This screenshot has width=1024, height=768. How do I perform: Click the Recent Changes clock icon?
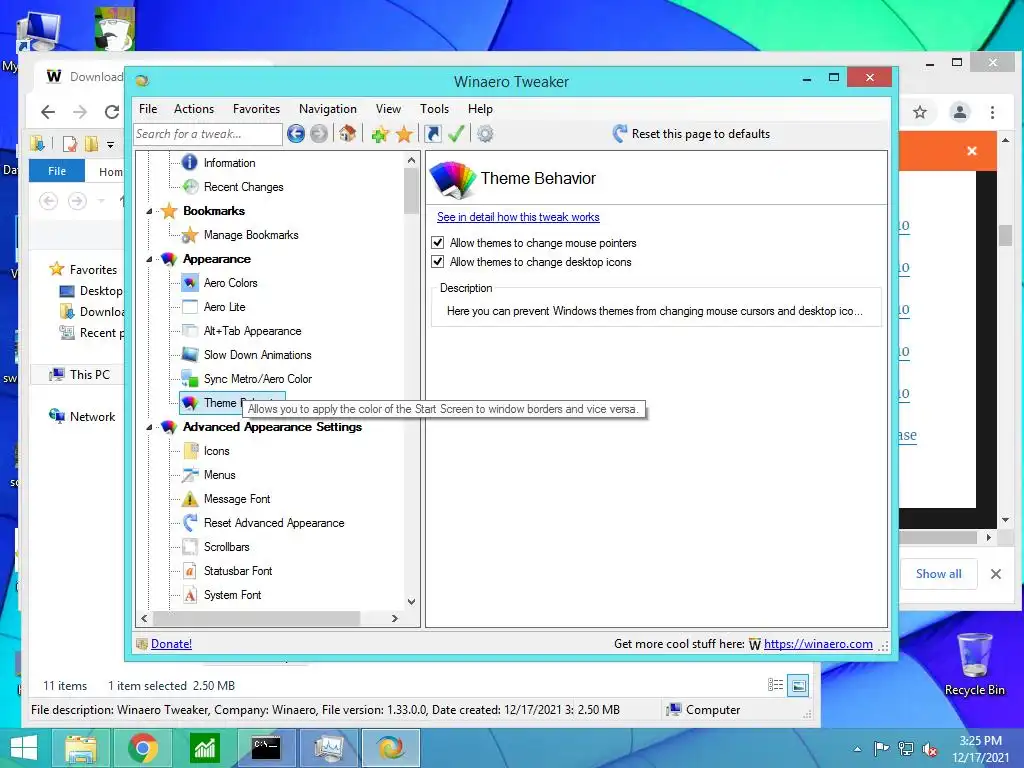click(x=190, y=187)
